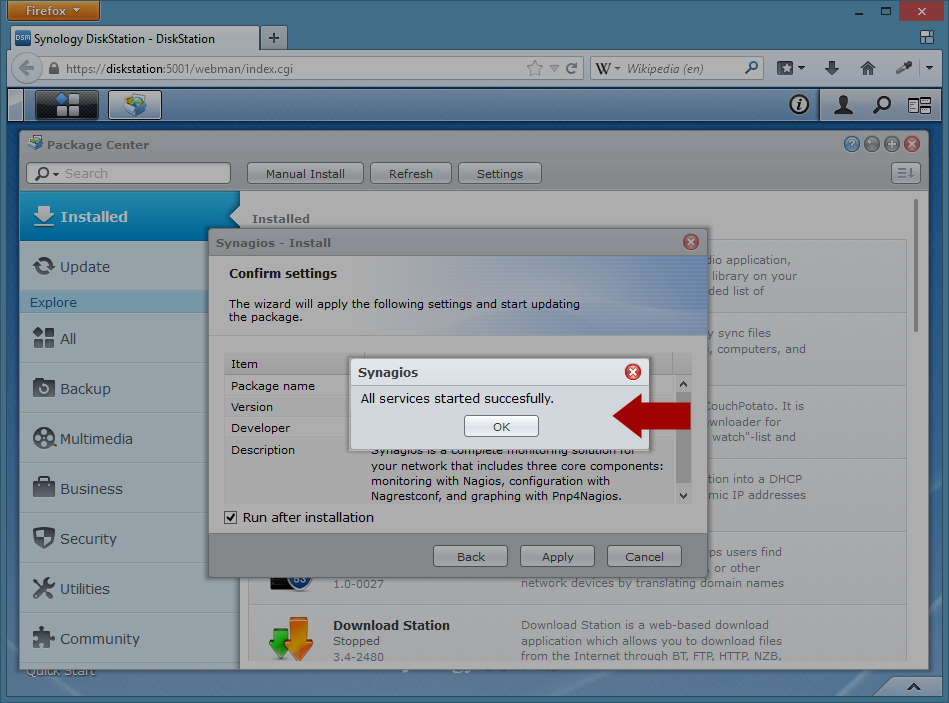
Task: Open the DSM main menu icon
Action: (67, 105)
